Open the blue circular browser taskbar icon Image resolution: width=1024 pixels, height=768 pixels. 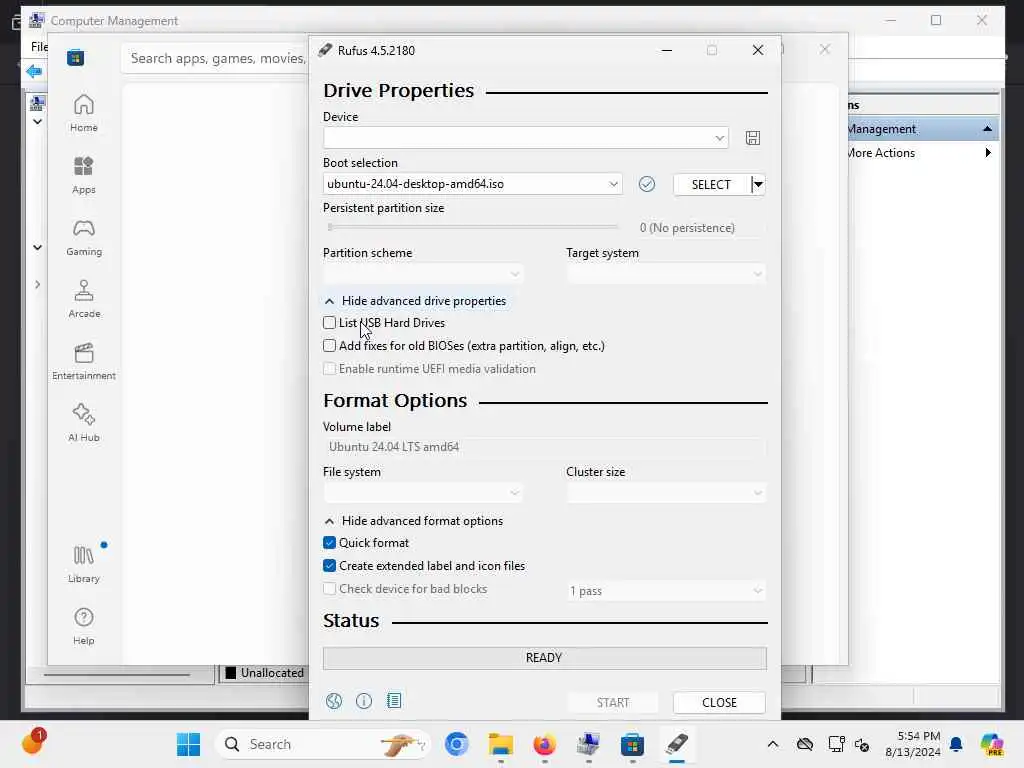pos(456,744)
